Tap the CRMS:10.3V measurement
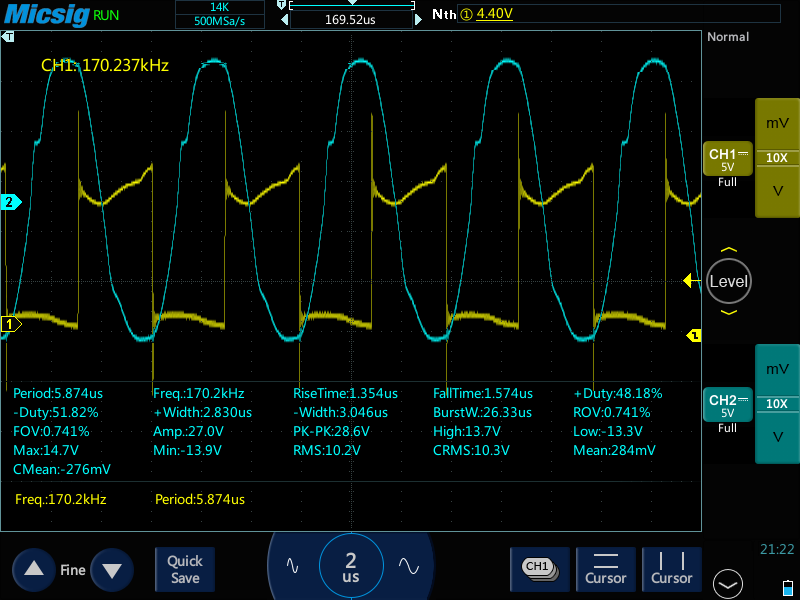Image resolution: width=800 pixels, height=600 pixels. click(471, 451)
